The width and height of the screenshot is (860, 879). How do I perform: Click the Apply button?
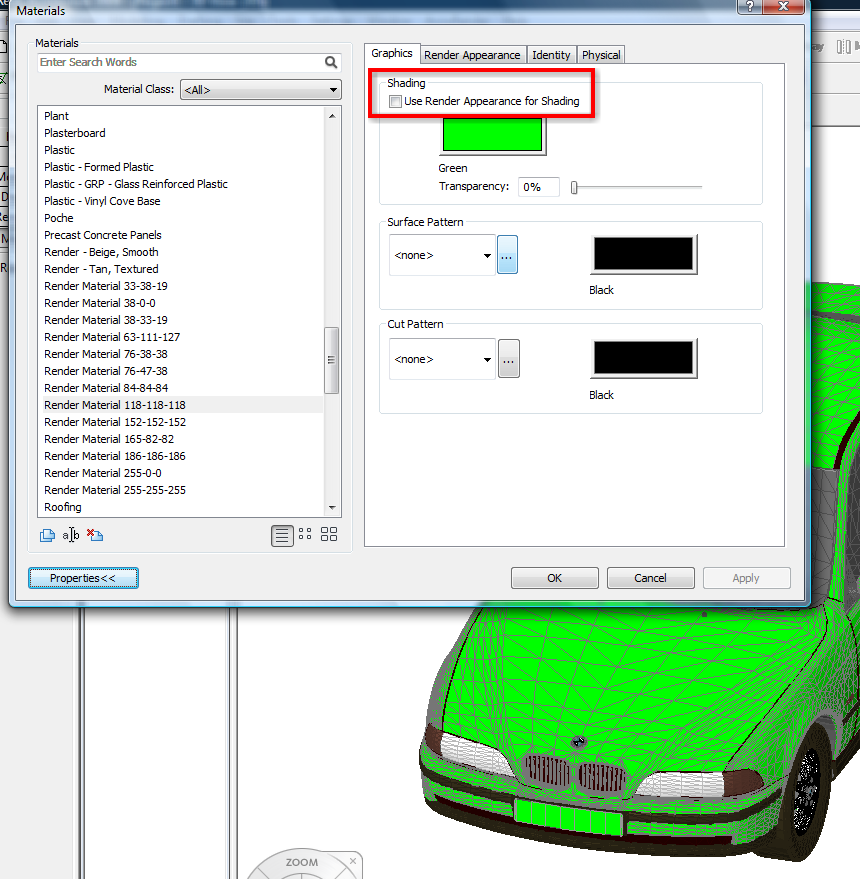(746, 578)
